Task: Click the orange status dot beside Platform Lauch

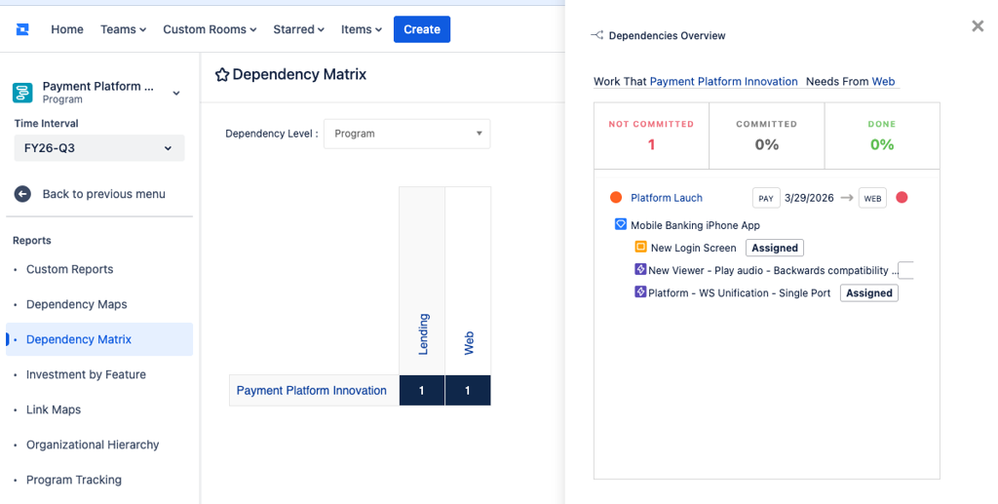Action: point(615,197)
